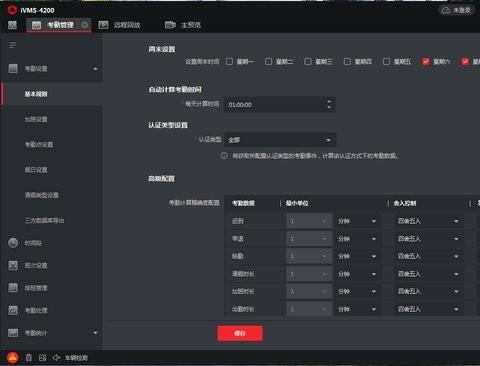The width and height of the screenshot is (480, 366).
Task: Click the 远程回放 tab icon
Action: (x=103, y=25)
